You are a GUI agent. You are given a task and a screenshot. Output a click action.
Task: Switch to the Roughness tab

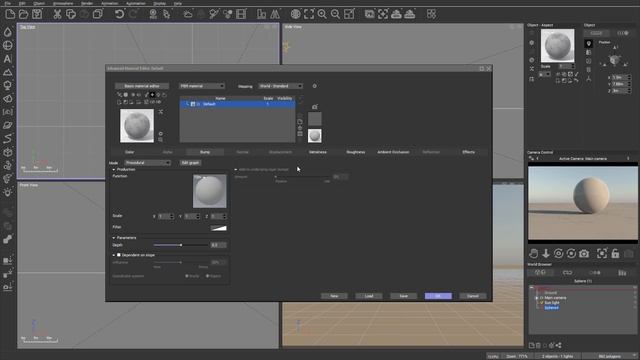tap(356, 152)
